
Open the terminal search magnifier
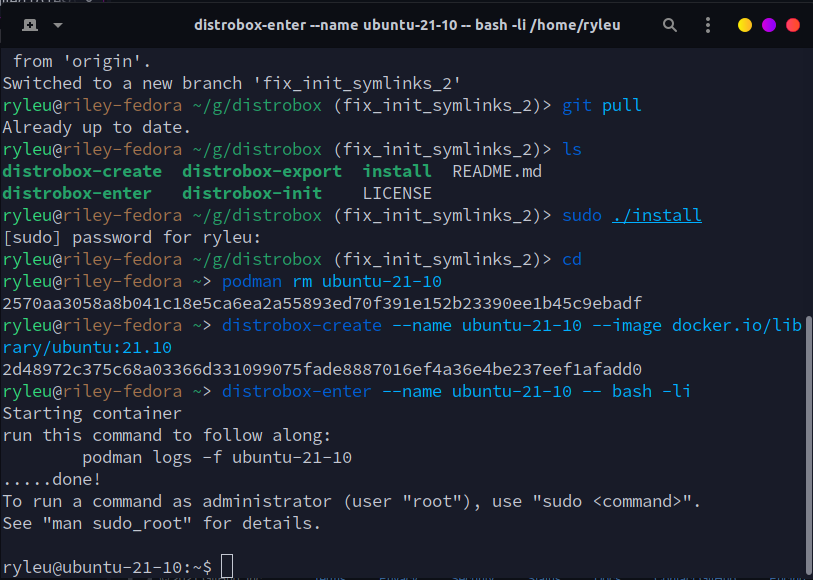pos(670,25)
